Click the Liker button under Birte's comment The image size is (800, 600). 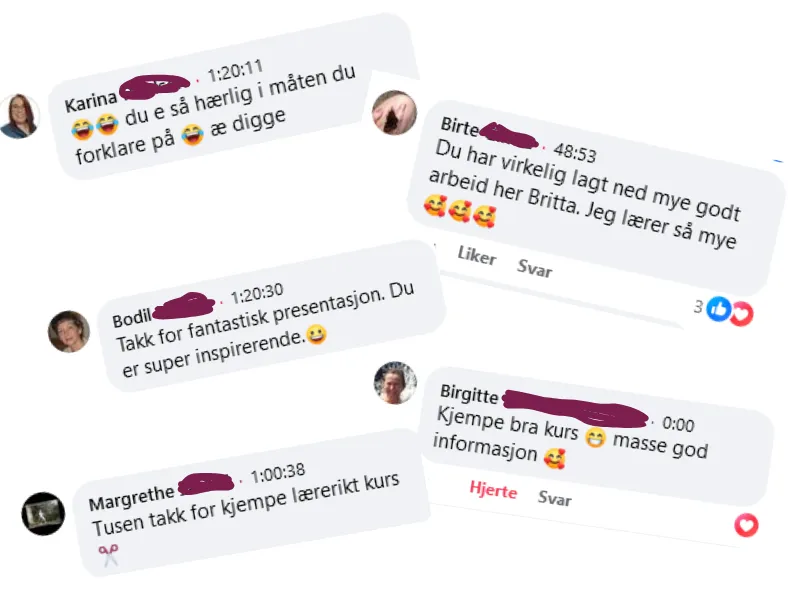point(477,255)
